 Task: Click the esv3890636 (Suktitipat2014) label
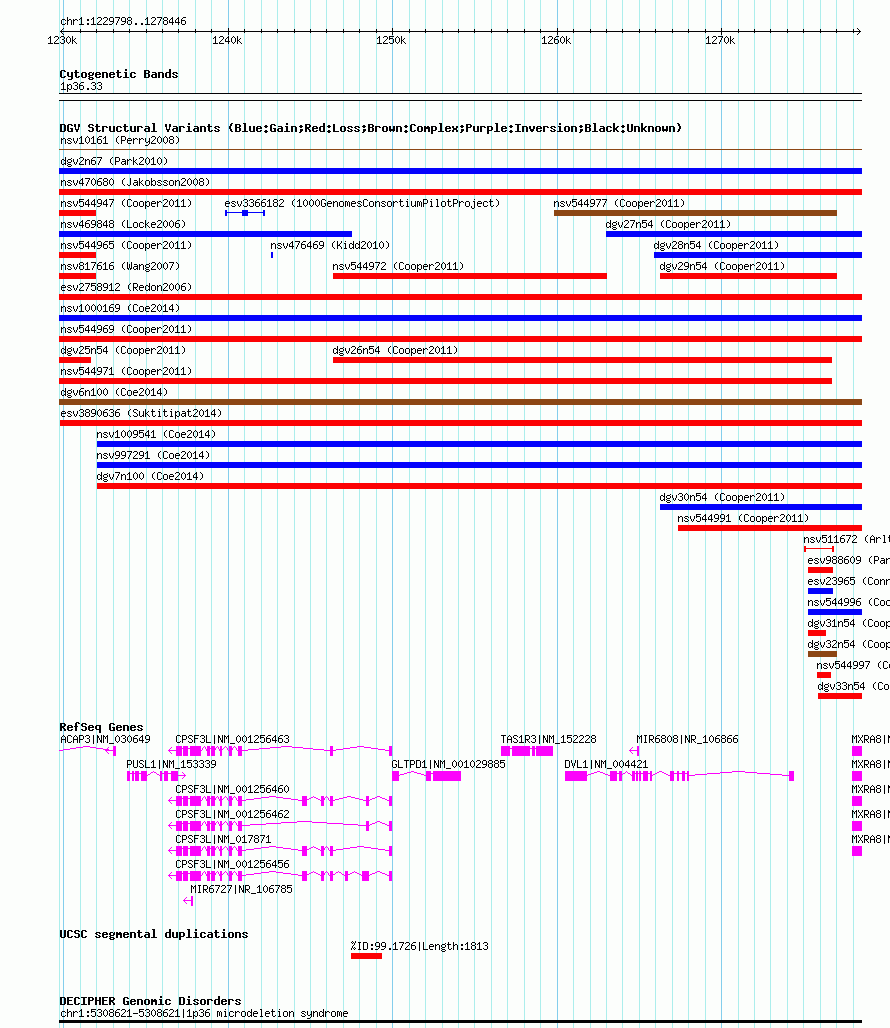tap(141, 413)
